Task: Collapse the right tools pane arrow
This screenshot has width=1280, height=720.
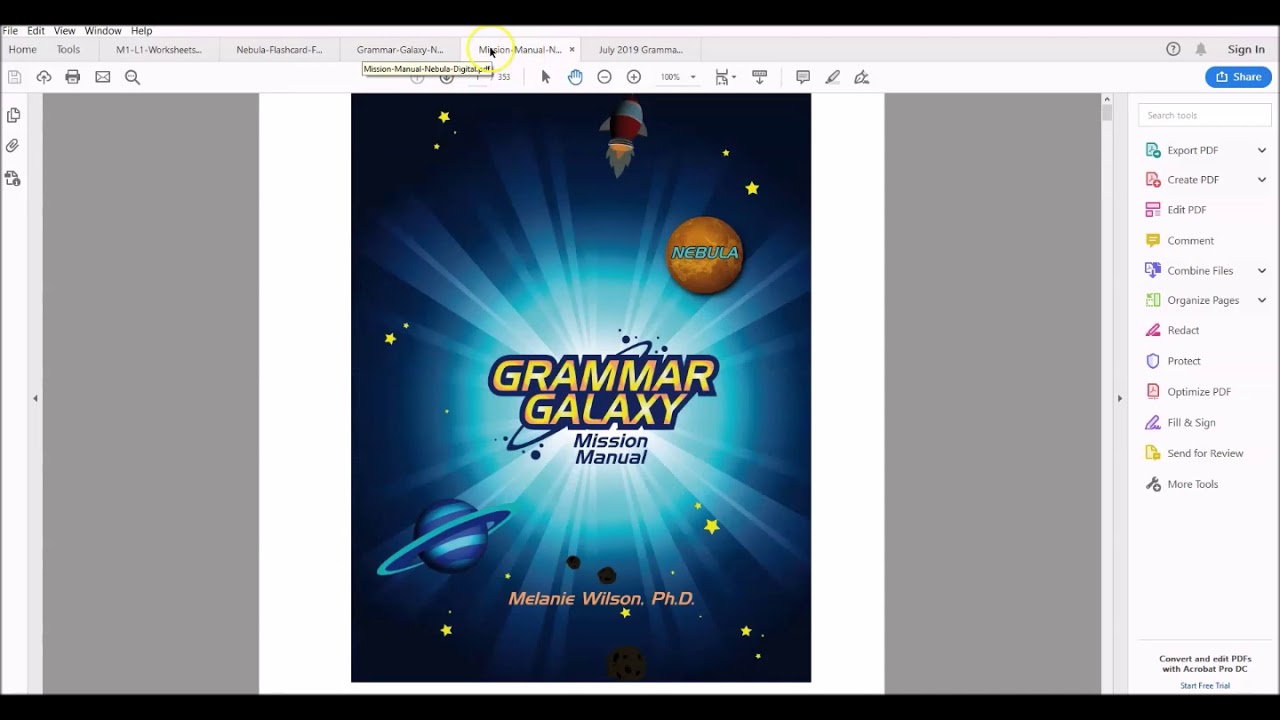Action: coord(1119,398)
